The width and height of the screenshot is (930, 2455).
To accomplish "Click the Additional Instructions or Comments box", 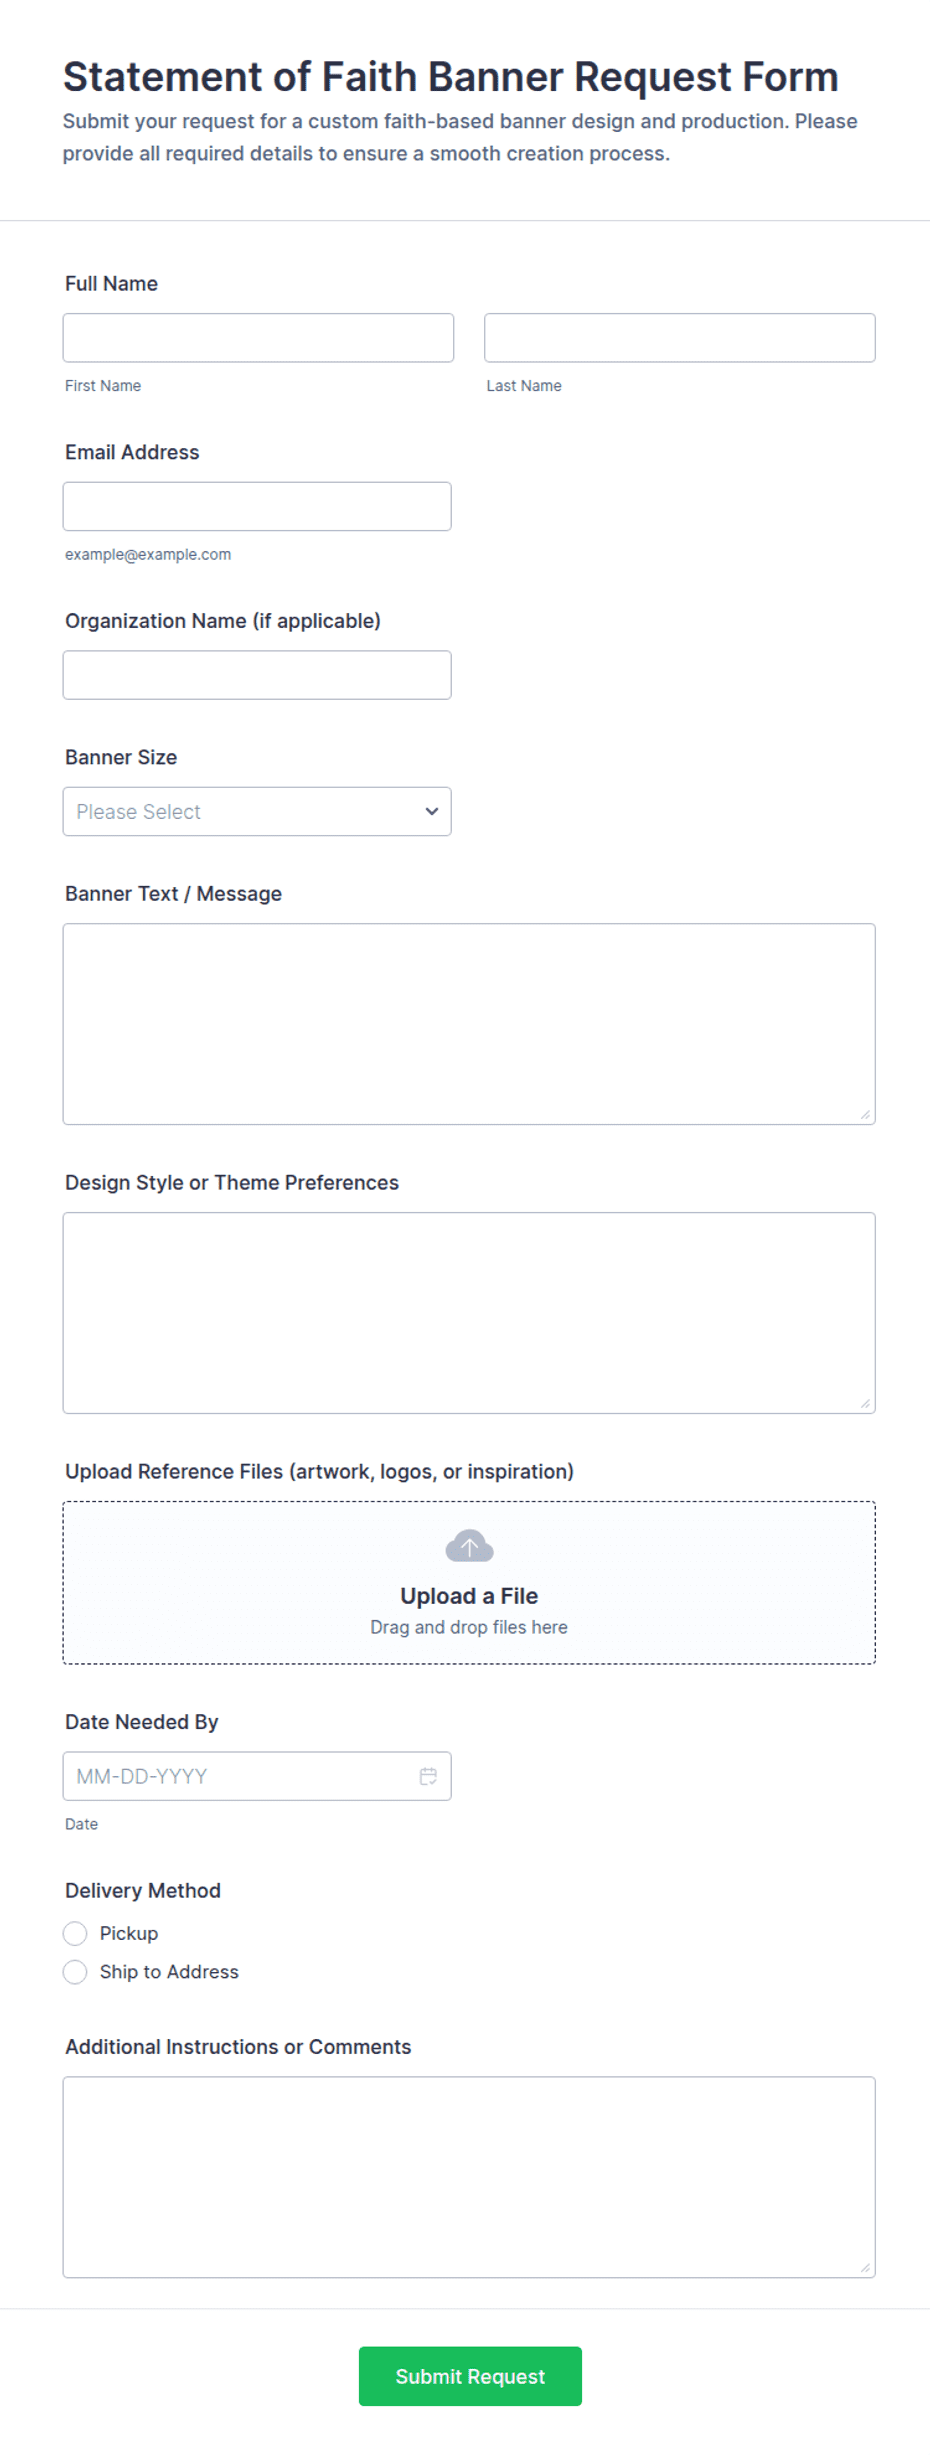I will [469, 2177].
